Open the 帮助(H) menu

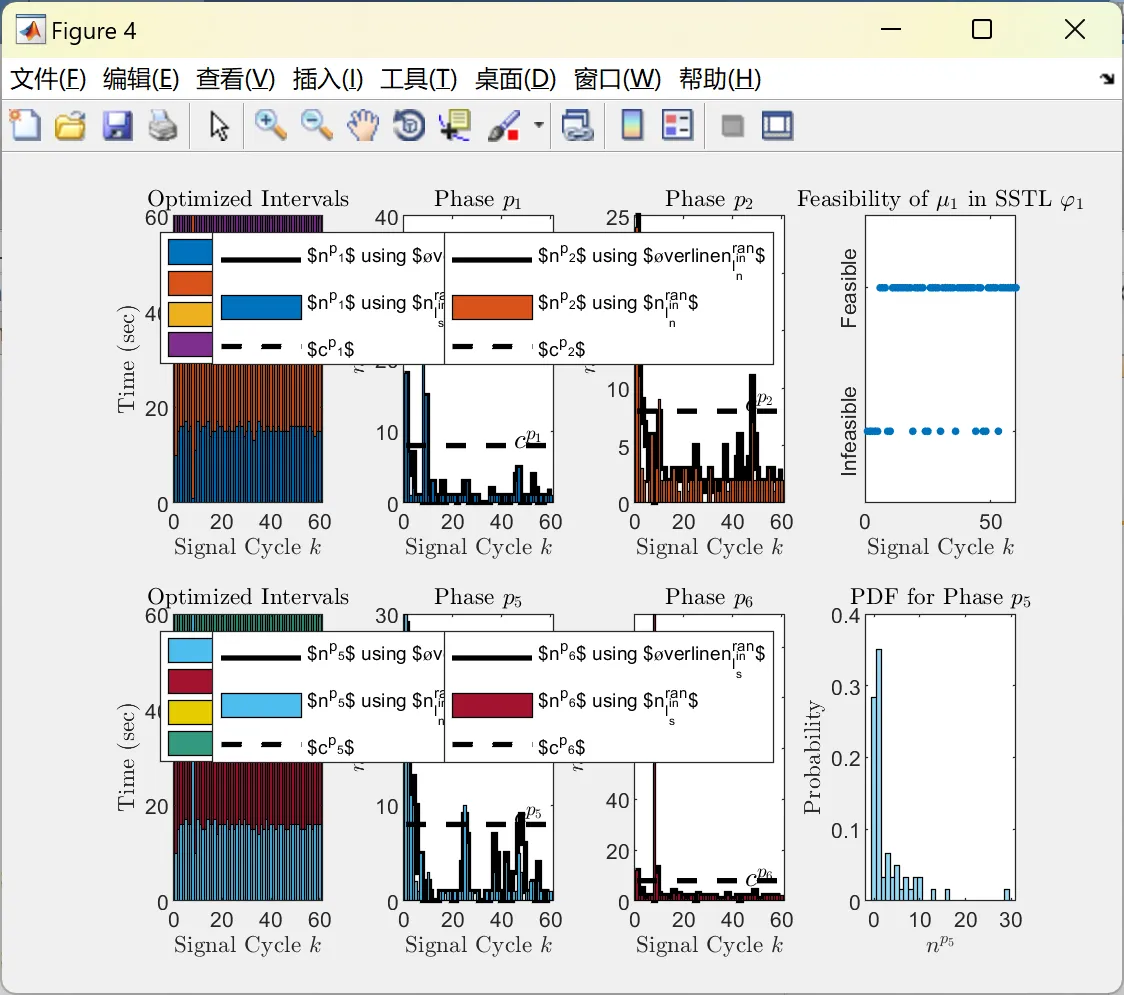pyautogui.click(x=720, y=79)
